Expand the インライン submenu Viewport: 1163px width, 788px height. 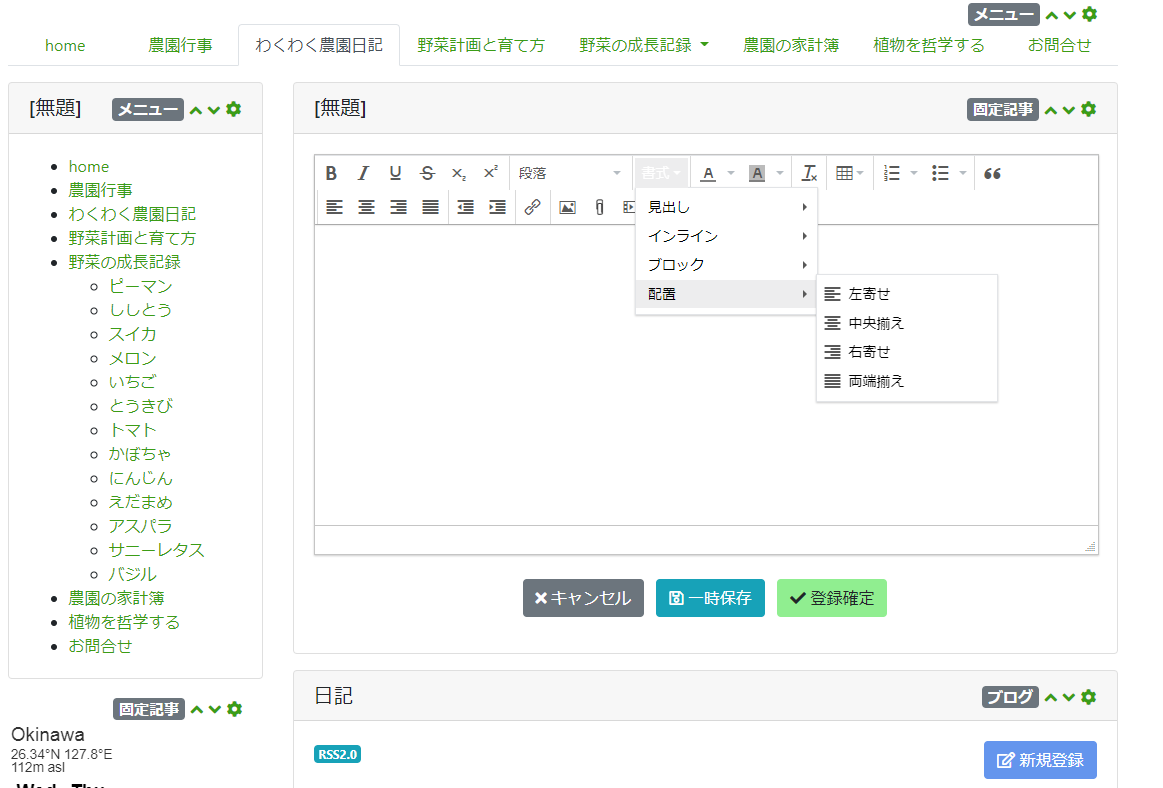point(726,236)
